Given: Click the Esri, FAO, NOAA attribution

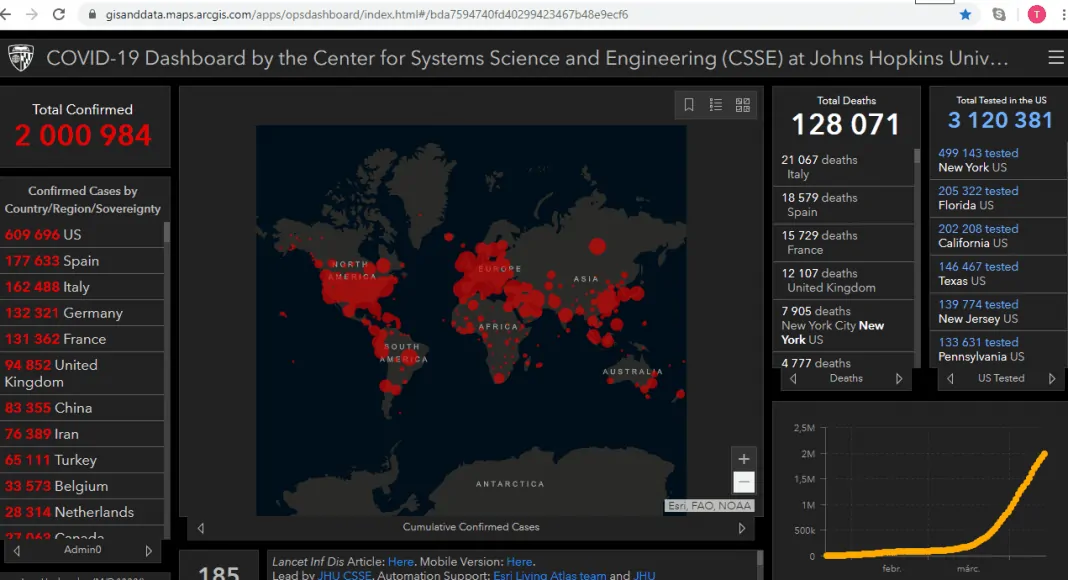Looking at the screenshot, I should point(709,506).
